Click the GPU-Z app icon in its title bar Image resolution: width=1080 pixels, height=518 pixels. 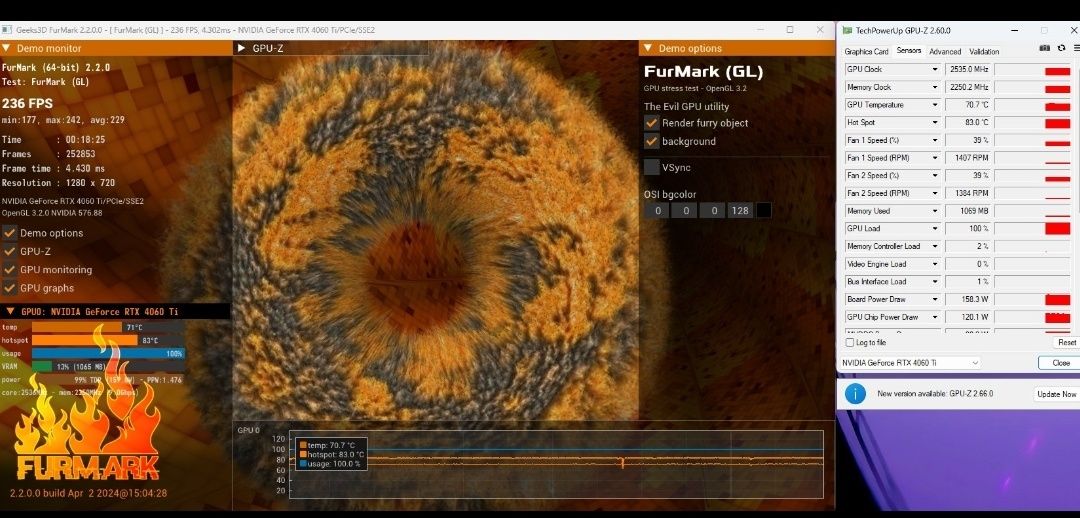tap(847, 30)
